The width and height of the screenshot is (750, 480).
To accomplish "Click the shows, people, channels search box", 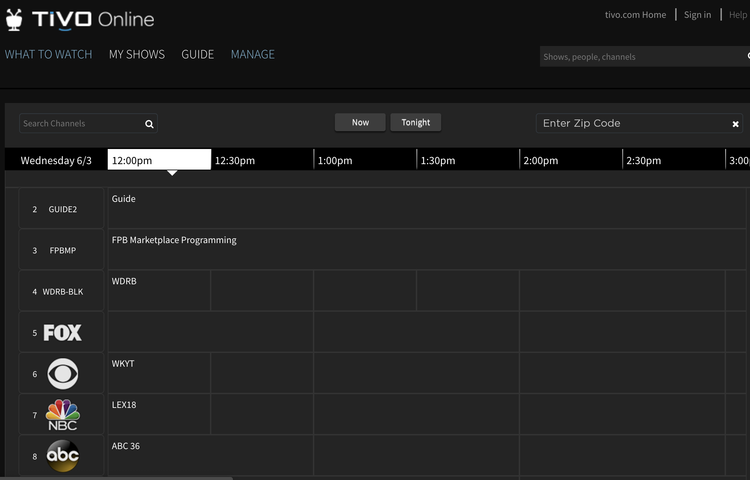I will [x=640, y=57].
